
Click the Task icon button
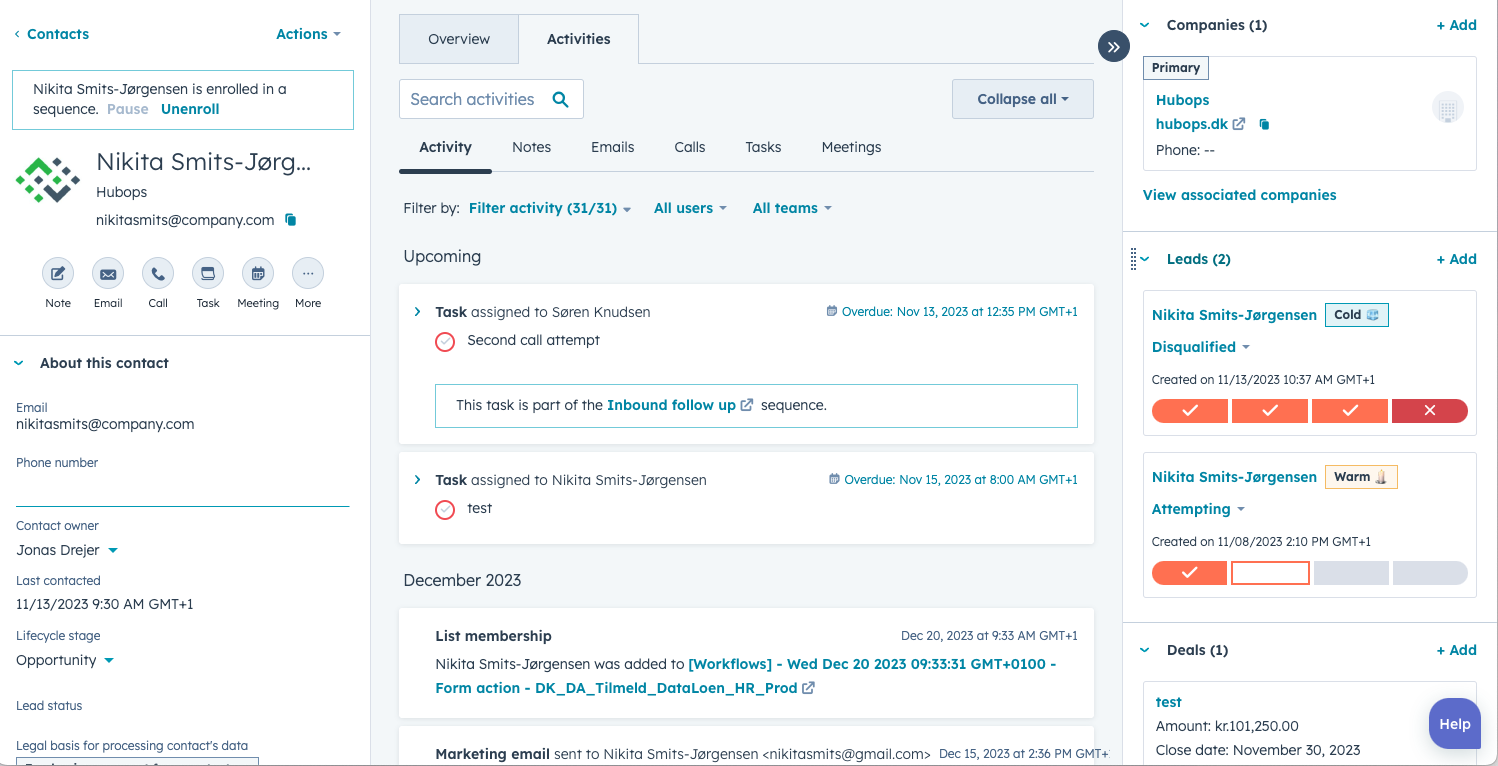tap(208, 273)
